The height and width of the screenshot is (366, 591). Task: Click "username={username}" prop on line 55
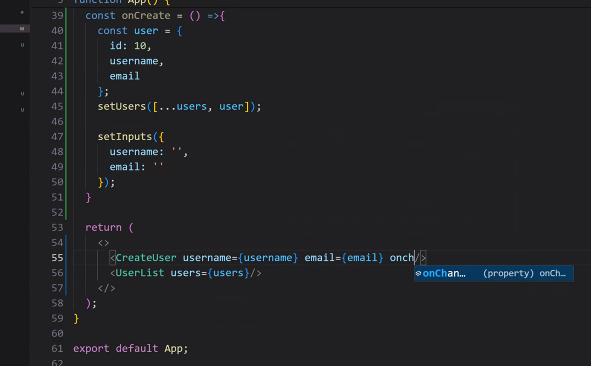240,258
